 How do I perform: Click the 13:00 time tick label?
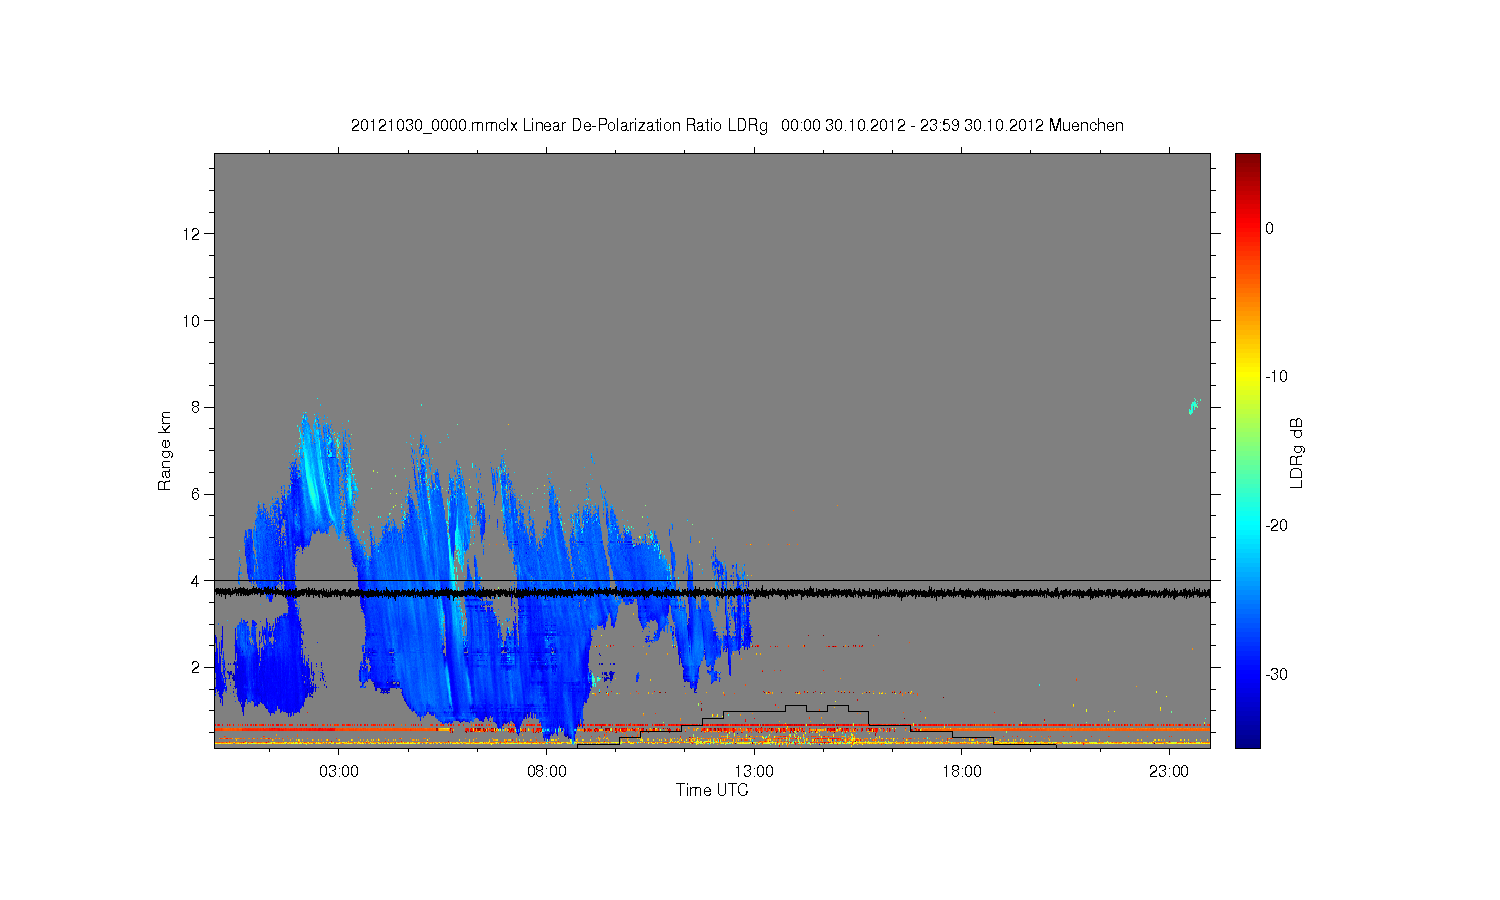click(x=754, y=772)
